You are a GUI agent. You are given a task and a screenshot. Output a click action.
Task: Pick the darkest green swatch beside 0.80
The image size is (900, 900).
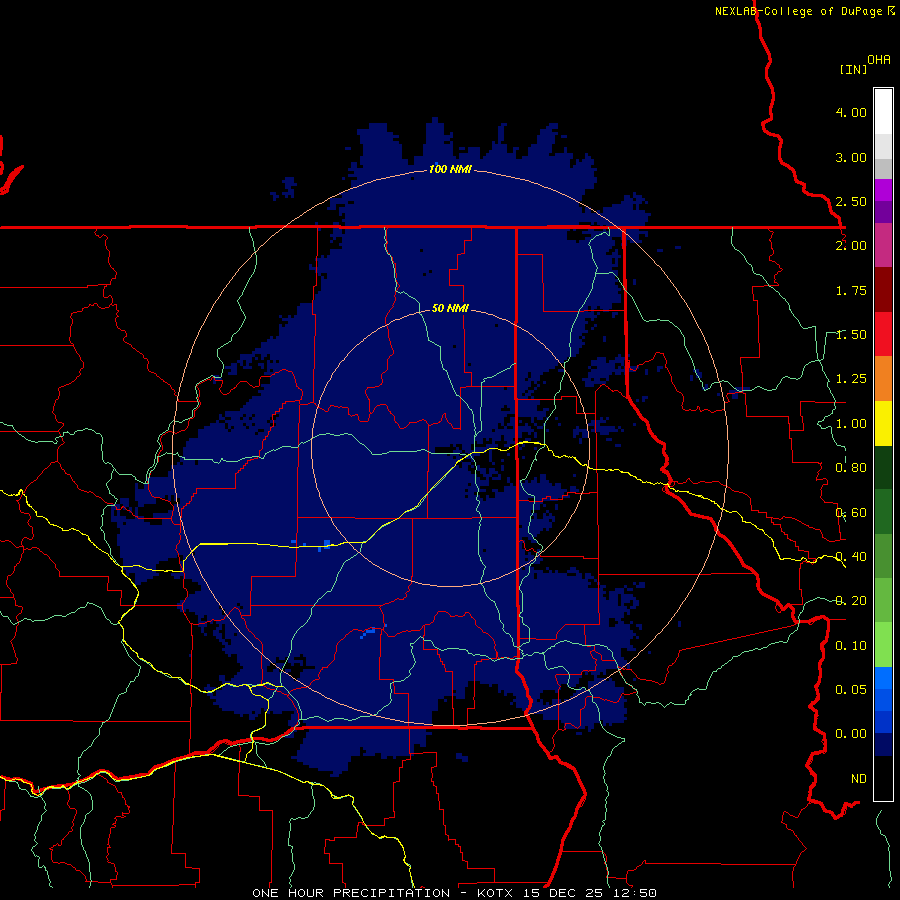[883, 467]
